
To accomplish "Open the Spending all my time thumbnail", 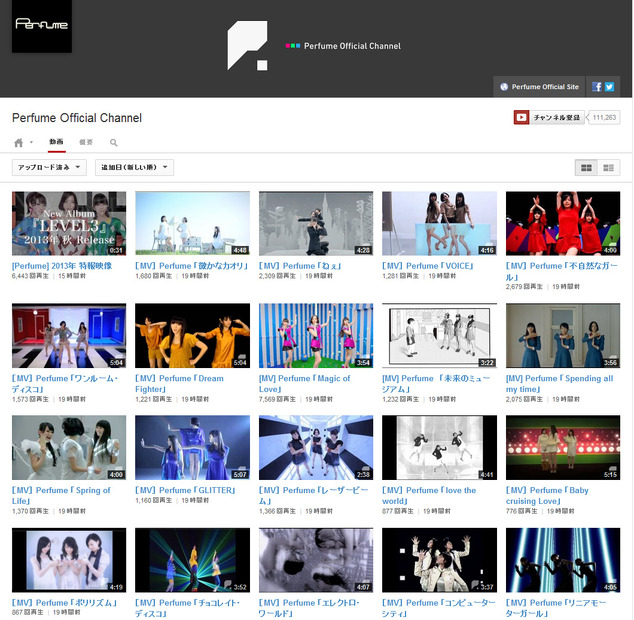I will 563,335.
